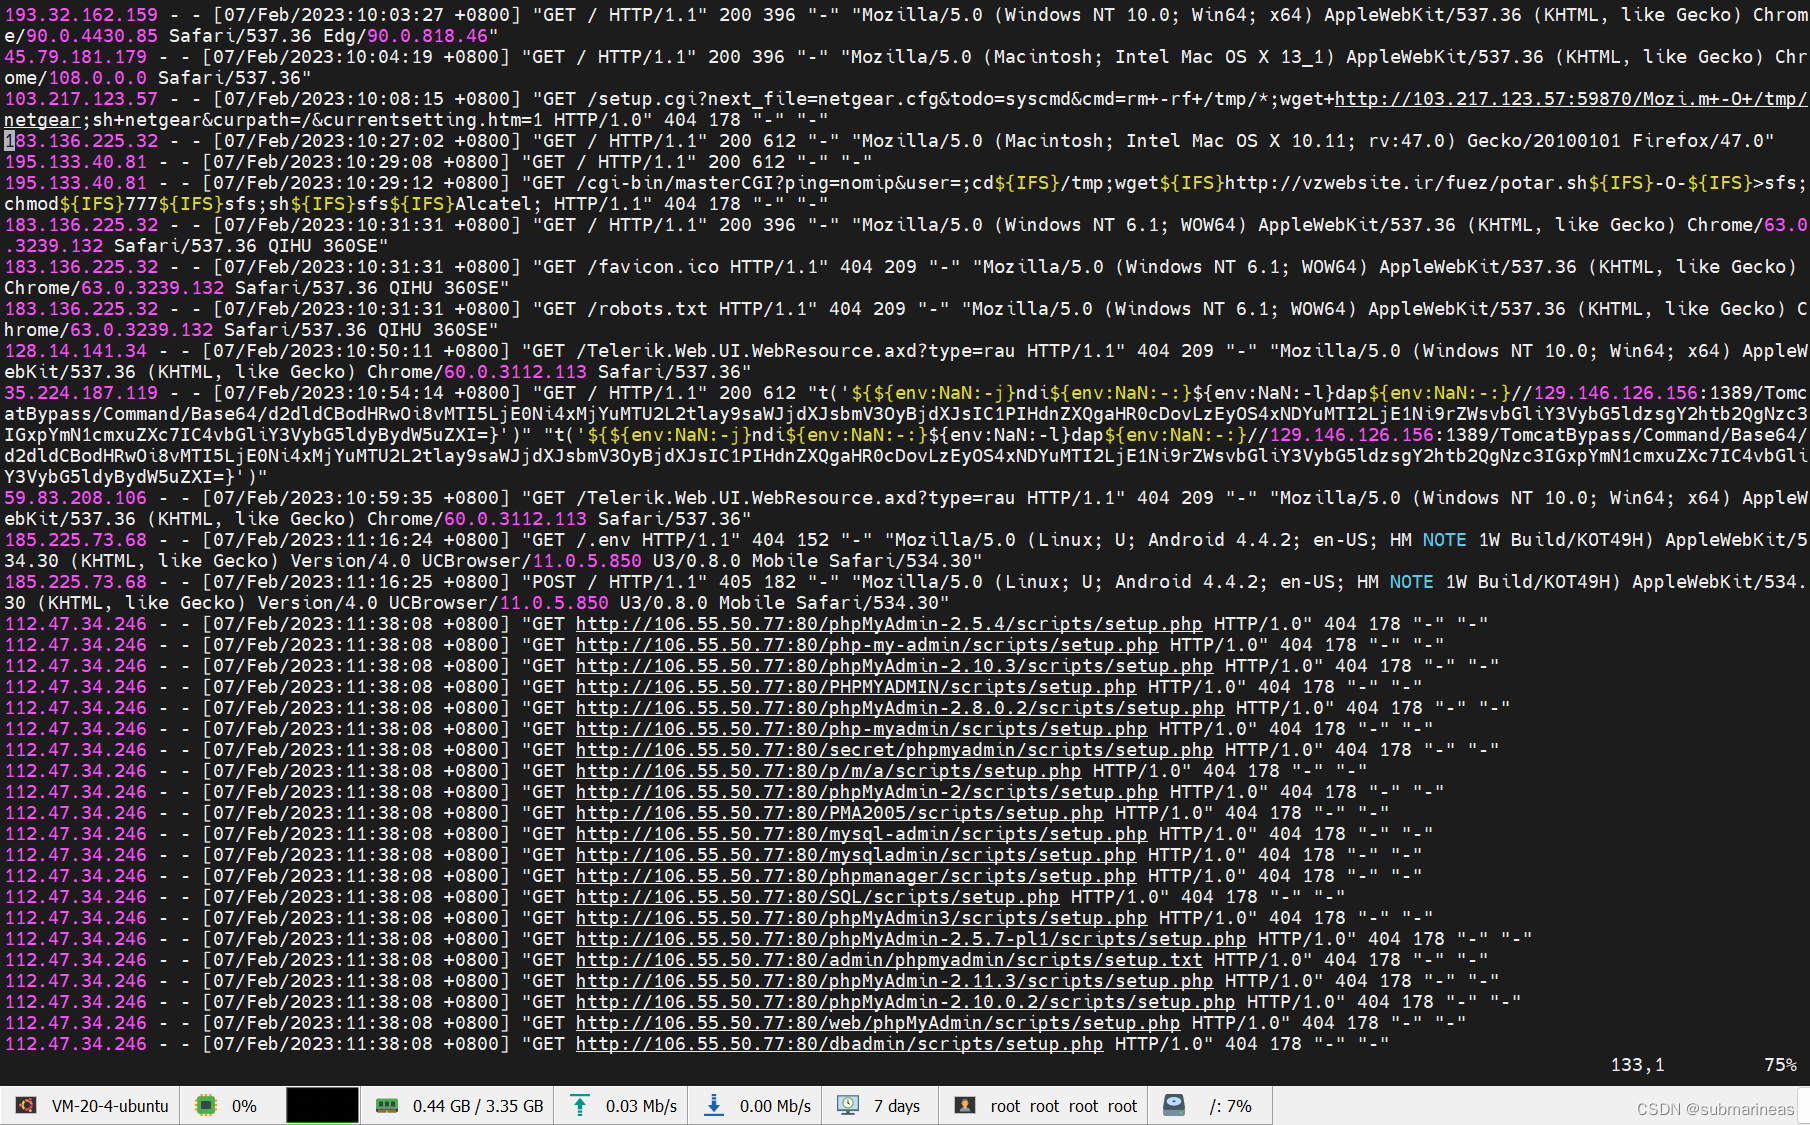Open the phpMyAdmin-2.8.0.2 setup.php URL
This screenshot has height=1125, width=1810.
(900, 708)
